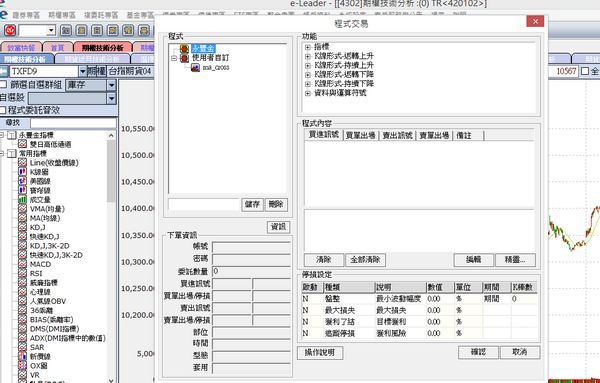Switch to the 備註 tab

(468, 135)
